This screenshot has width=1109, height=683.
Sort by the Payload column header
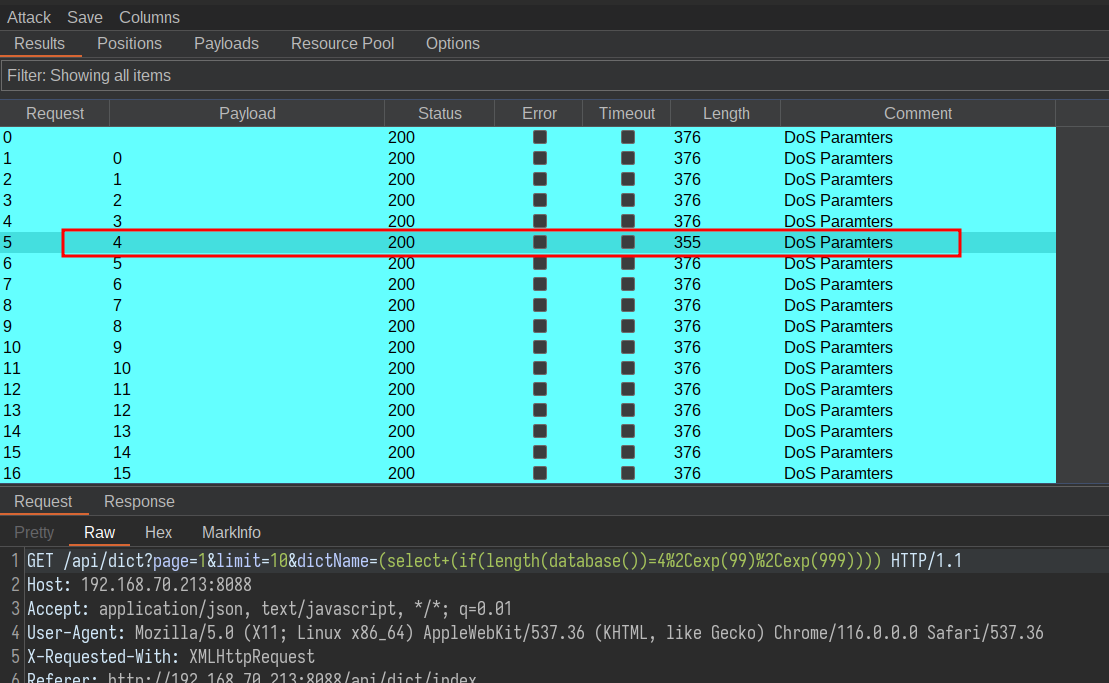pyautogui.click(x=247, y=114)
